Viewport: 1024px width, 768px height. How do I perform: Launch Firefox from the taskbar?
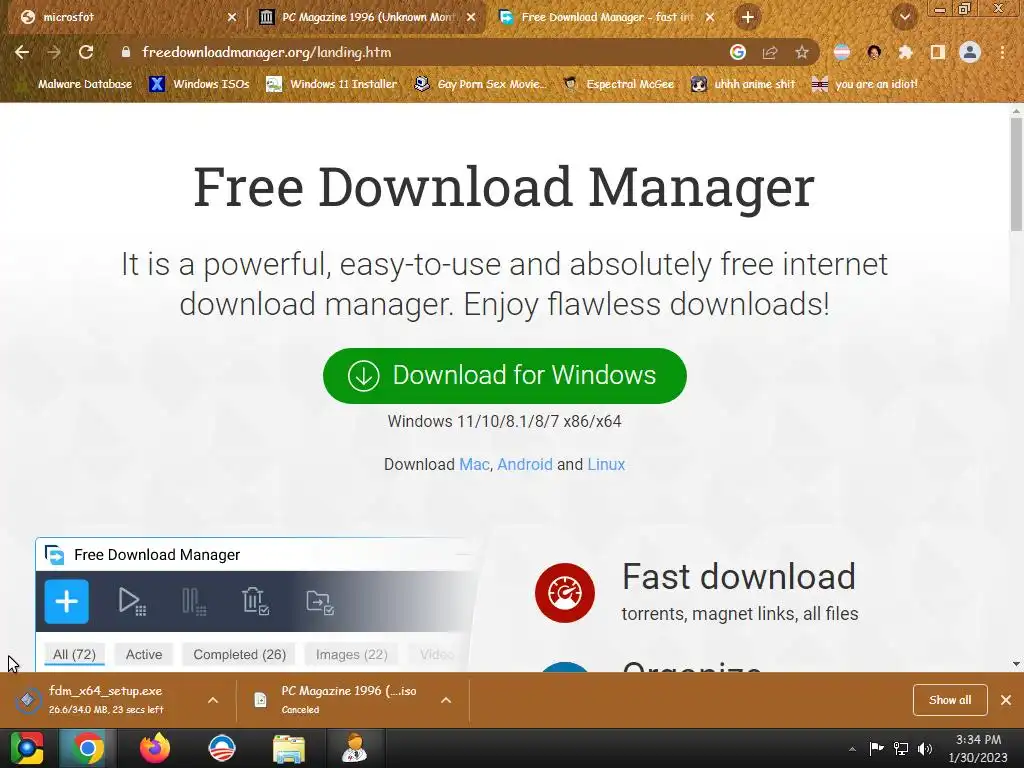tap(155, 748)
